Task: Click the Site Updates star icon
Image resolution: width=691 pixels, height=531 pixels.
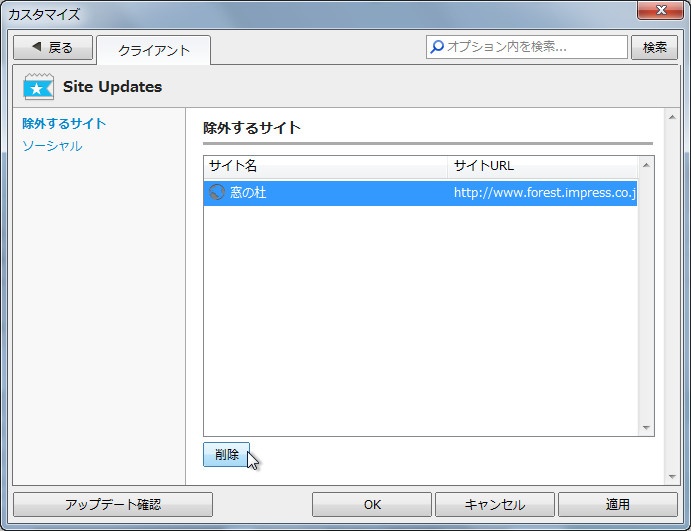Action: tap(39, 87)
